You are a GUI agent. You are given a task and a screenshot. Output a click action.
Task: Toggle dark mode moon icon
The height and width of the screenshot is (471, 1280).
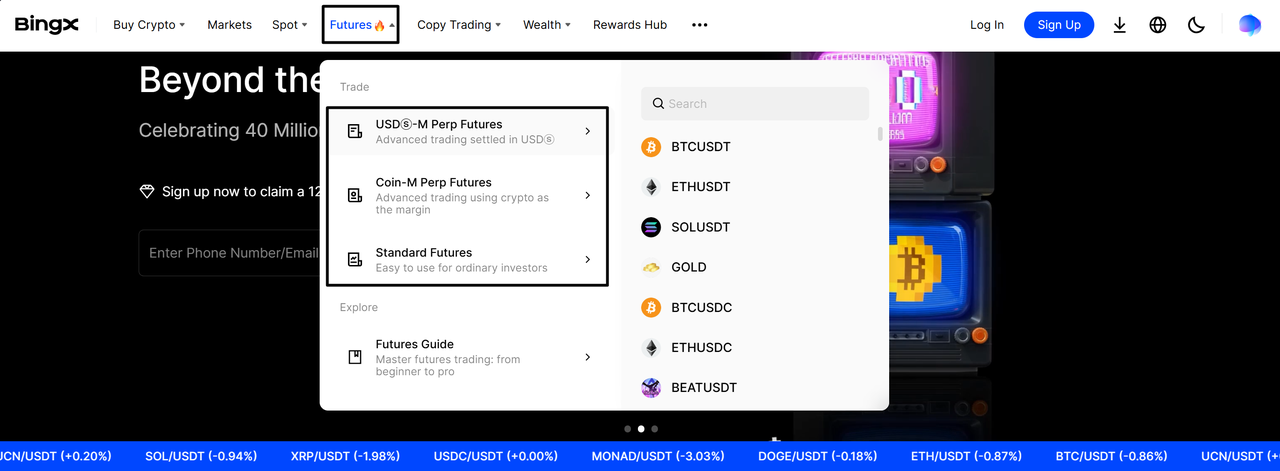[x=1196, y=25]
